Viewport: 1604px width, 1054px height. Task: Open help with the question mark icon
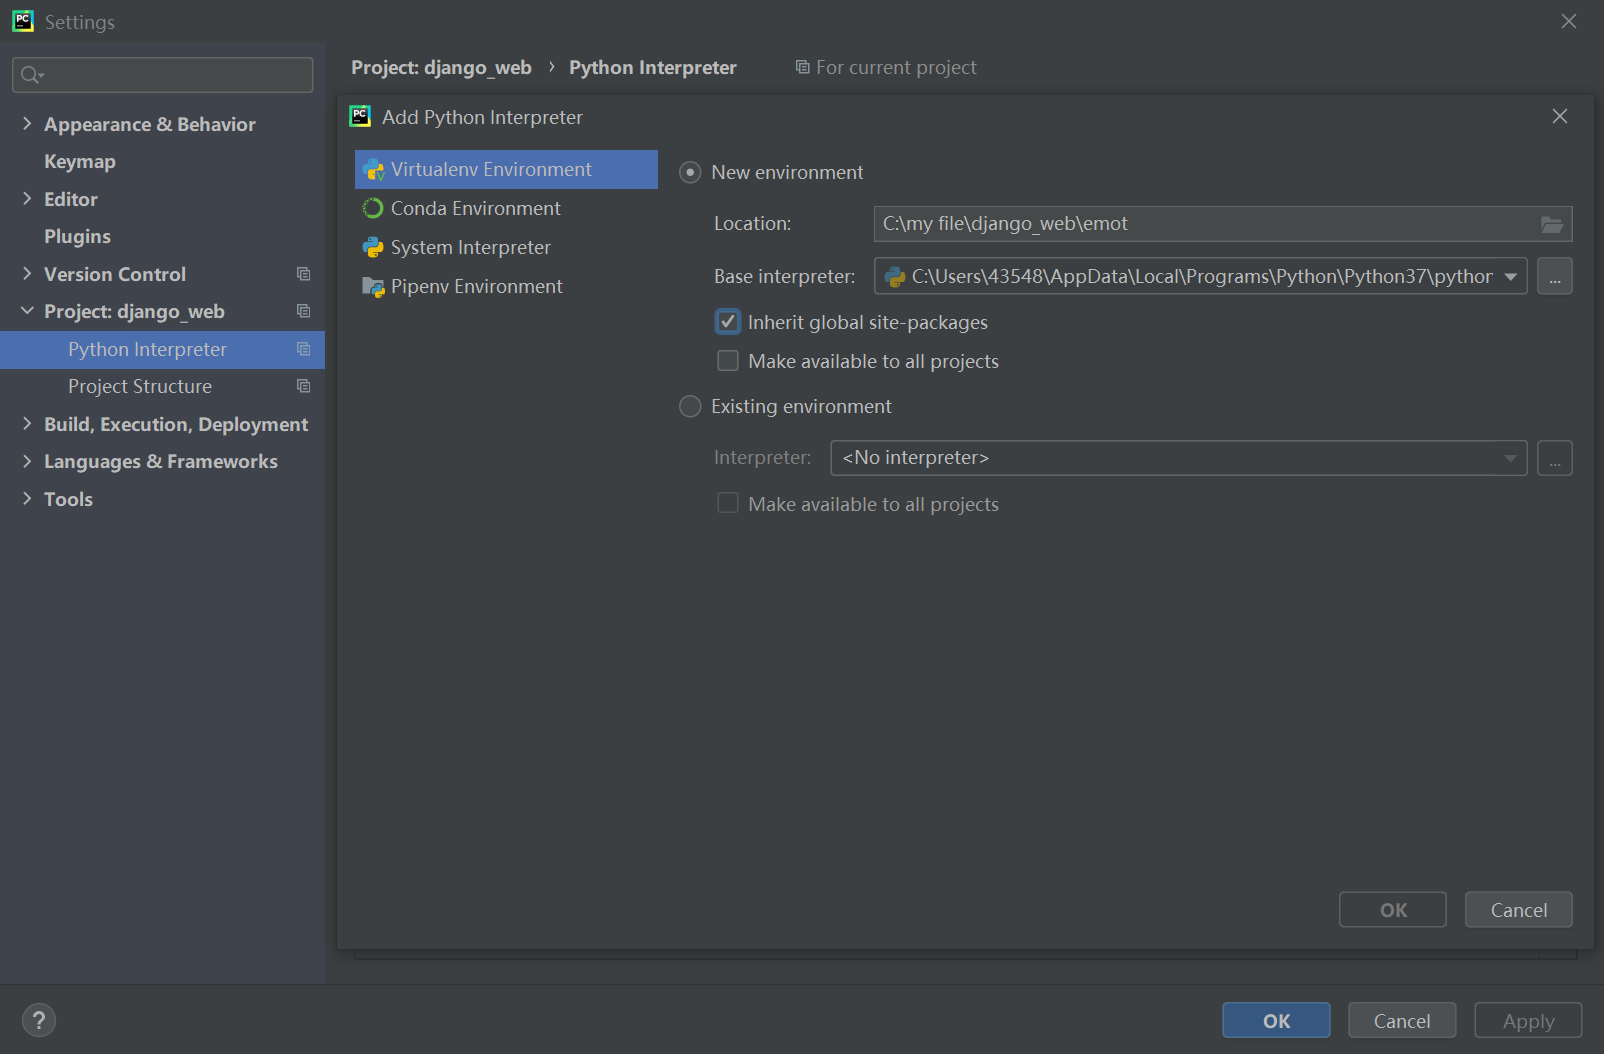[x=39, y=1021]
